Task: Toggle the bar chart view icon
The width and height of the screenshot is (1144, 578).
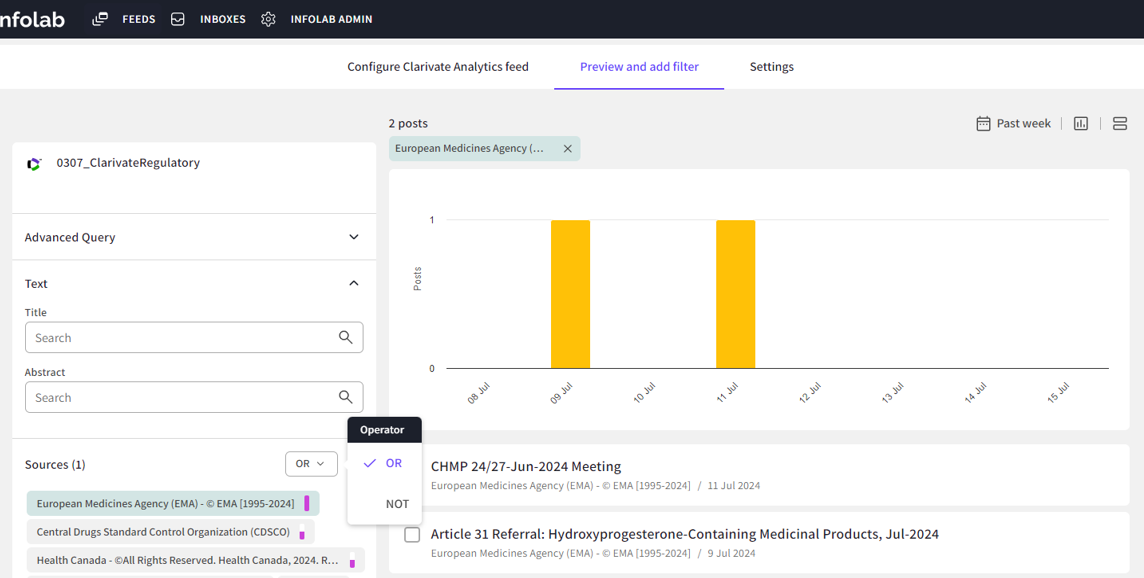Action: click(1081, 123)
